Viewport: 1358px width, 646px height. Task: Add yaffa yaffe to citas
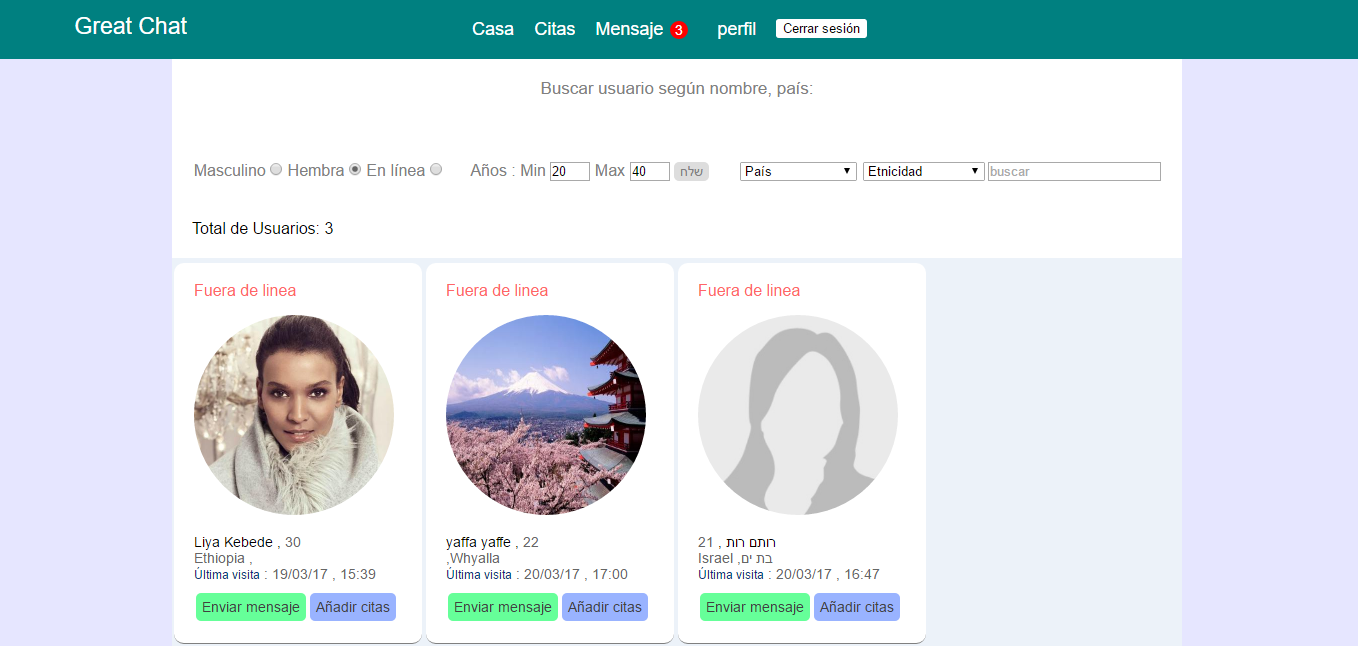click(x=605, y=607)
